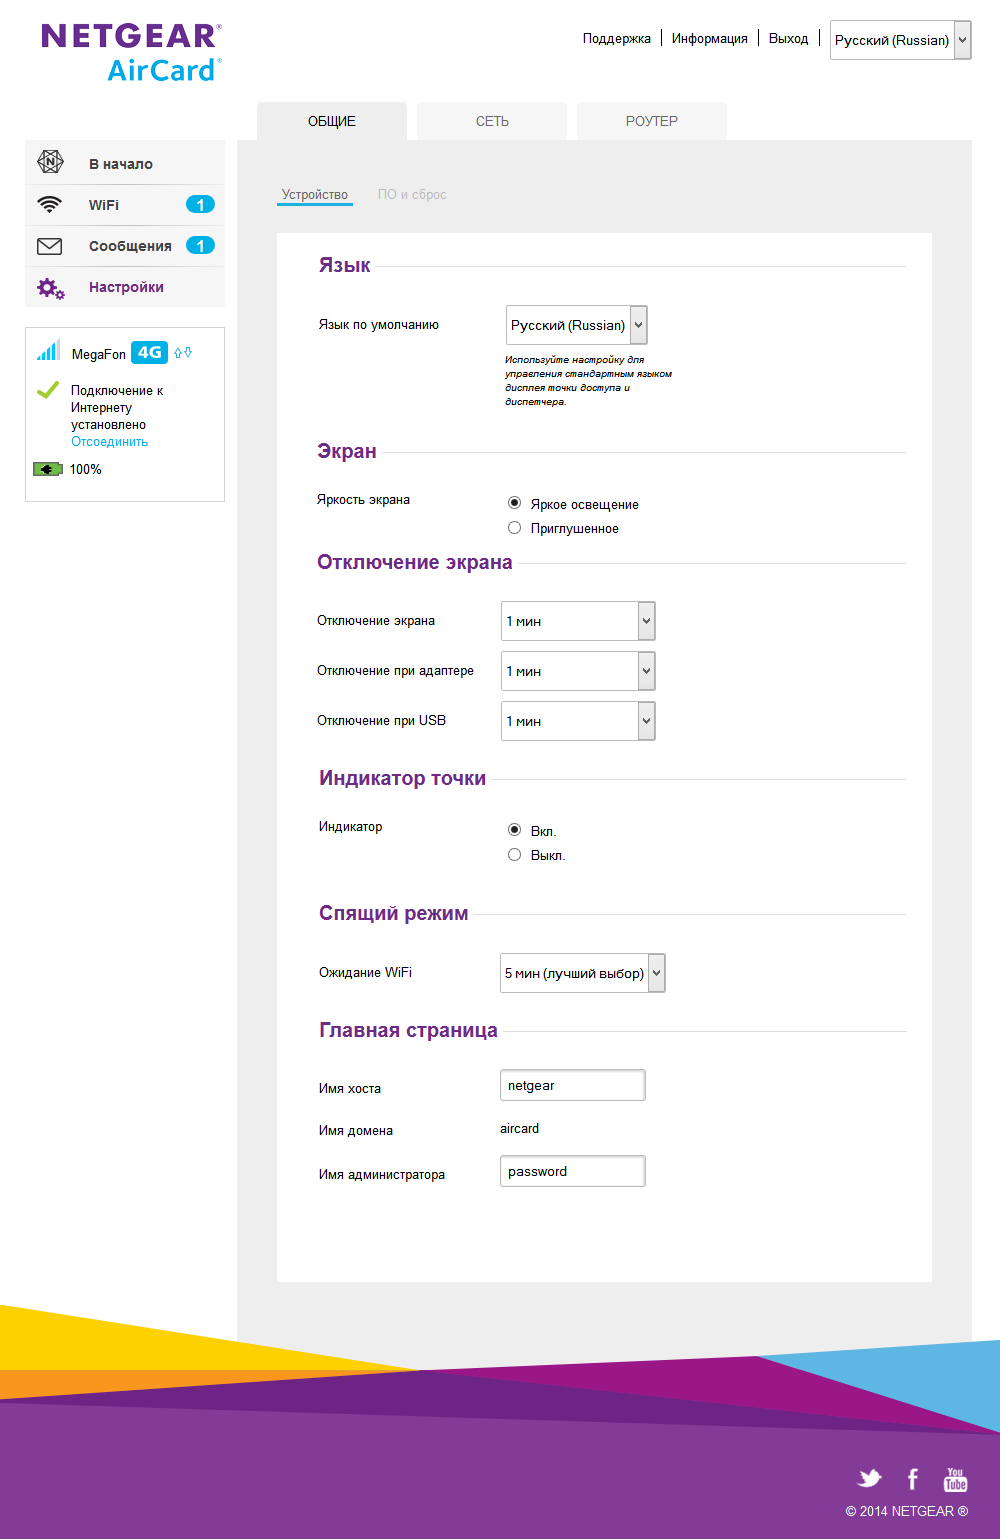Image resolution: width=1000 pixels, height=1539 pixels.
Task: Open the Facebook icon link
Action: 912,1478
